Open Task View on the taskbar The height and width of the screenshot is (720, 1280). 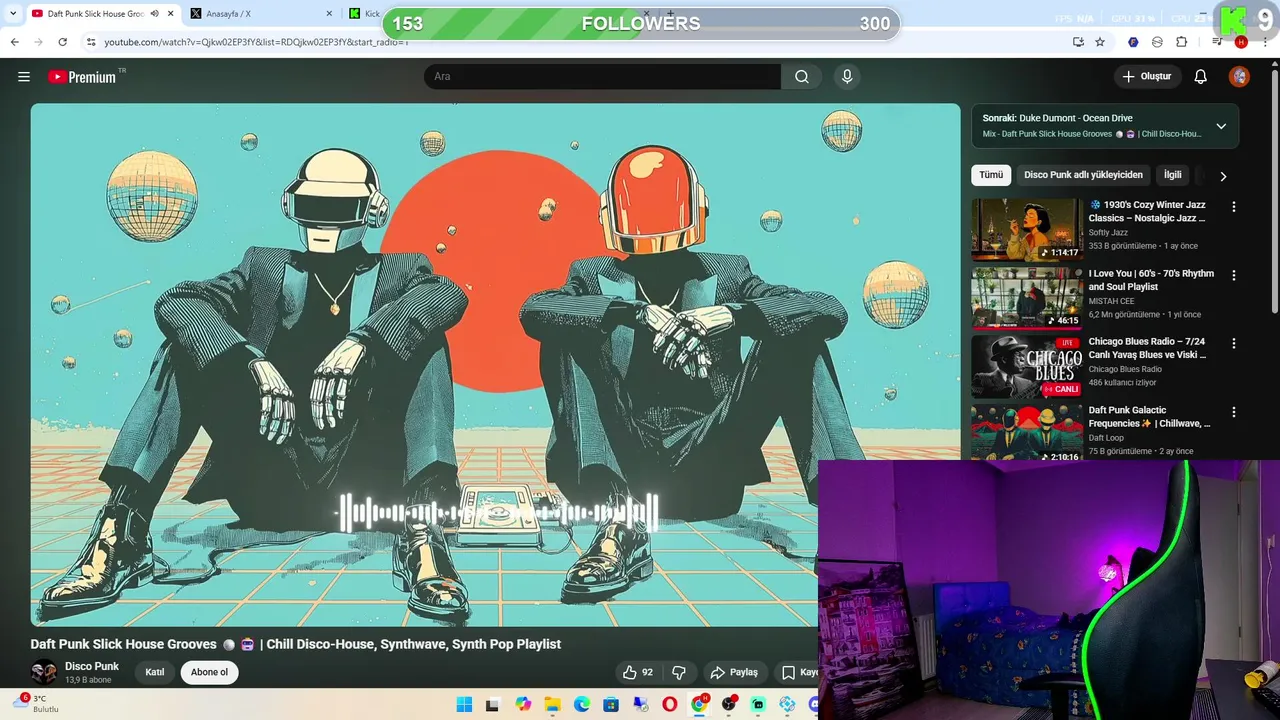click(x=492, y=705)
